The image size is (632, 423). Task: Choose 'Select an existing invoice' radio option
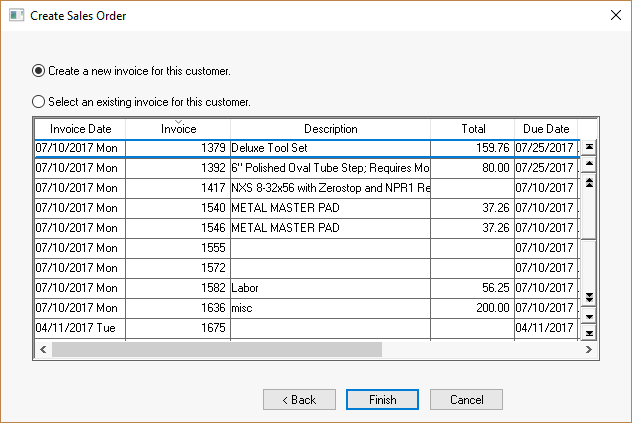click(39, 101)
